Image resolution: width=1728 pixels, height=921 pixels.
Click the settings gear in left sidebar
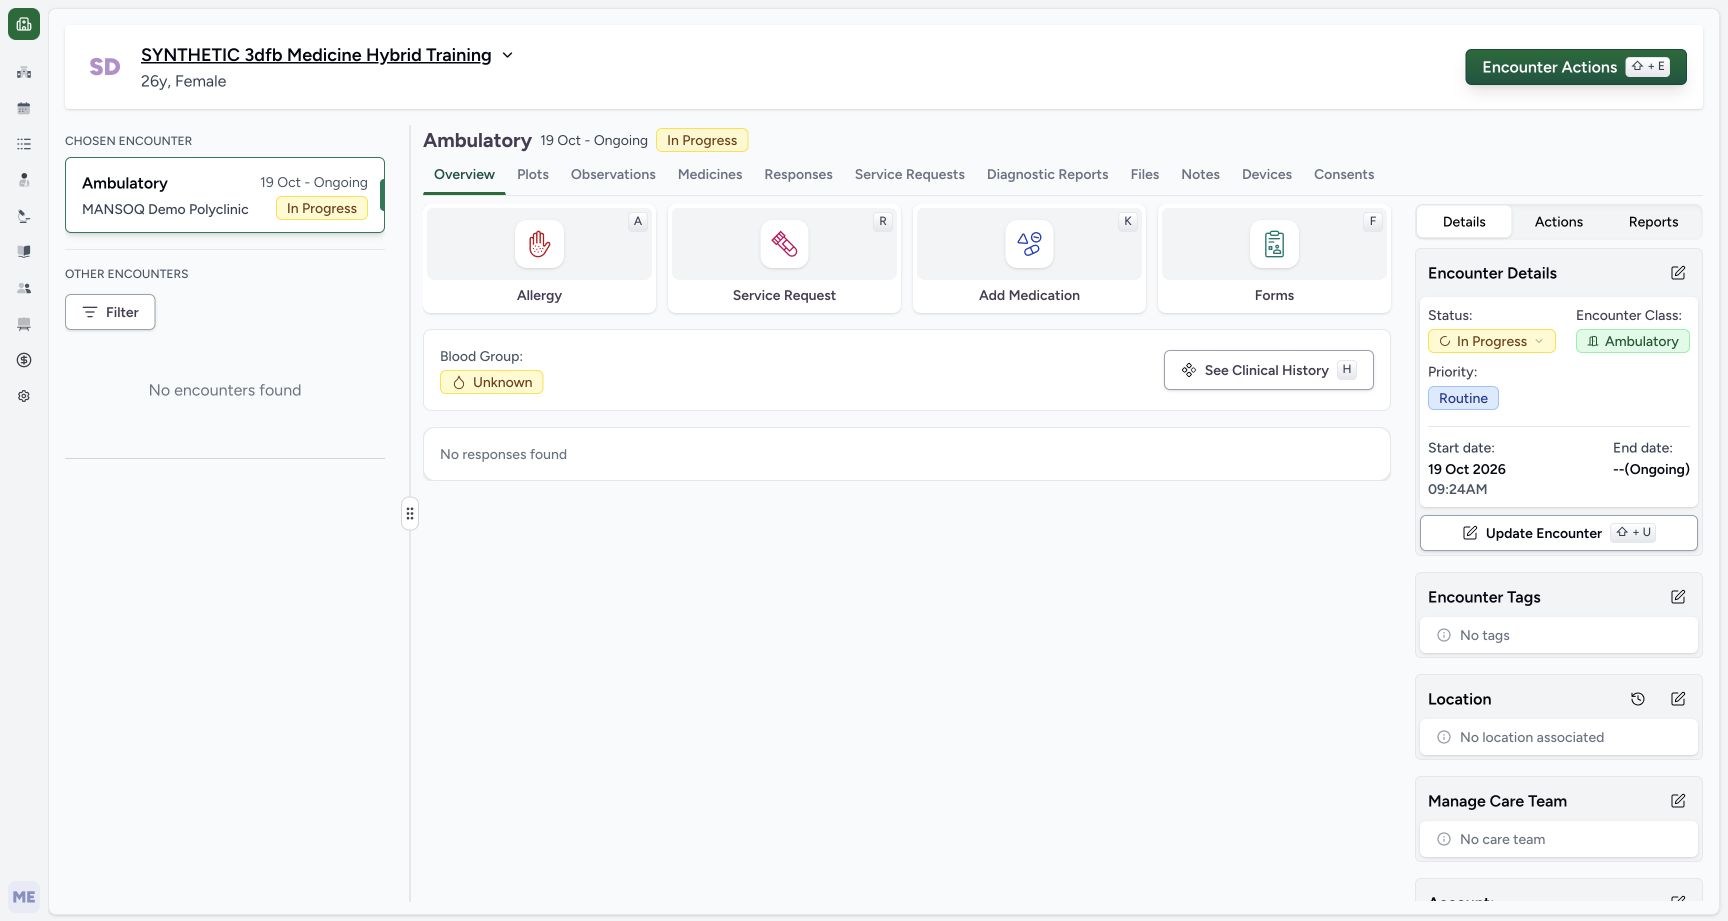24,396
